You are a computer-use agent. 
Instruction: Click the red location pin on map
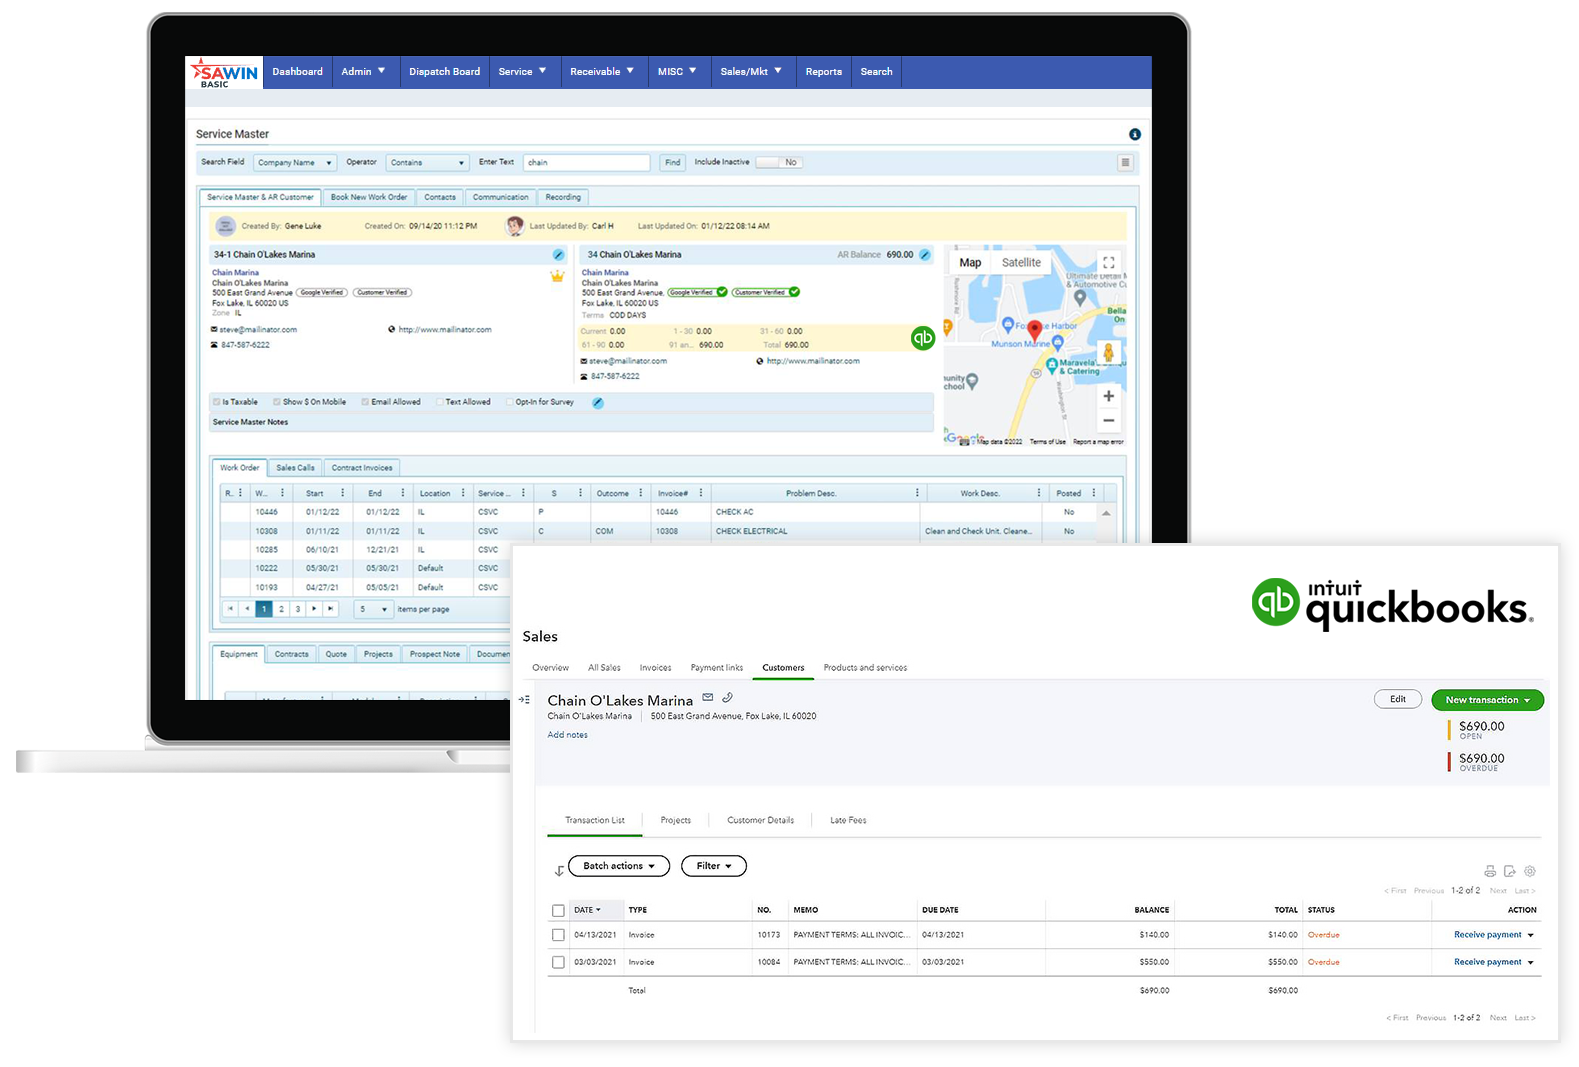[1034, 330]
